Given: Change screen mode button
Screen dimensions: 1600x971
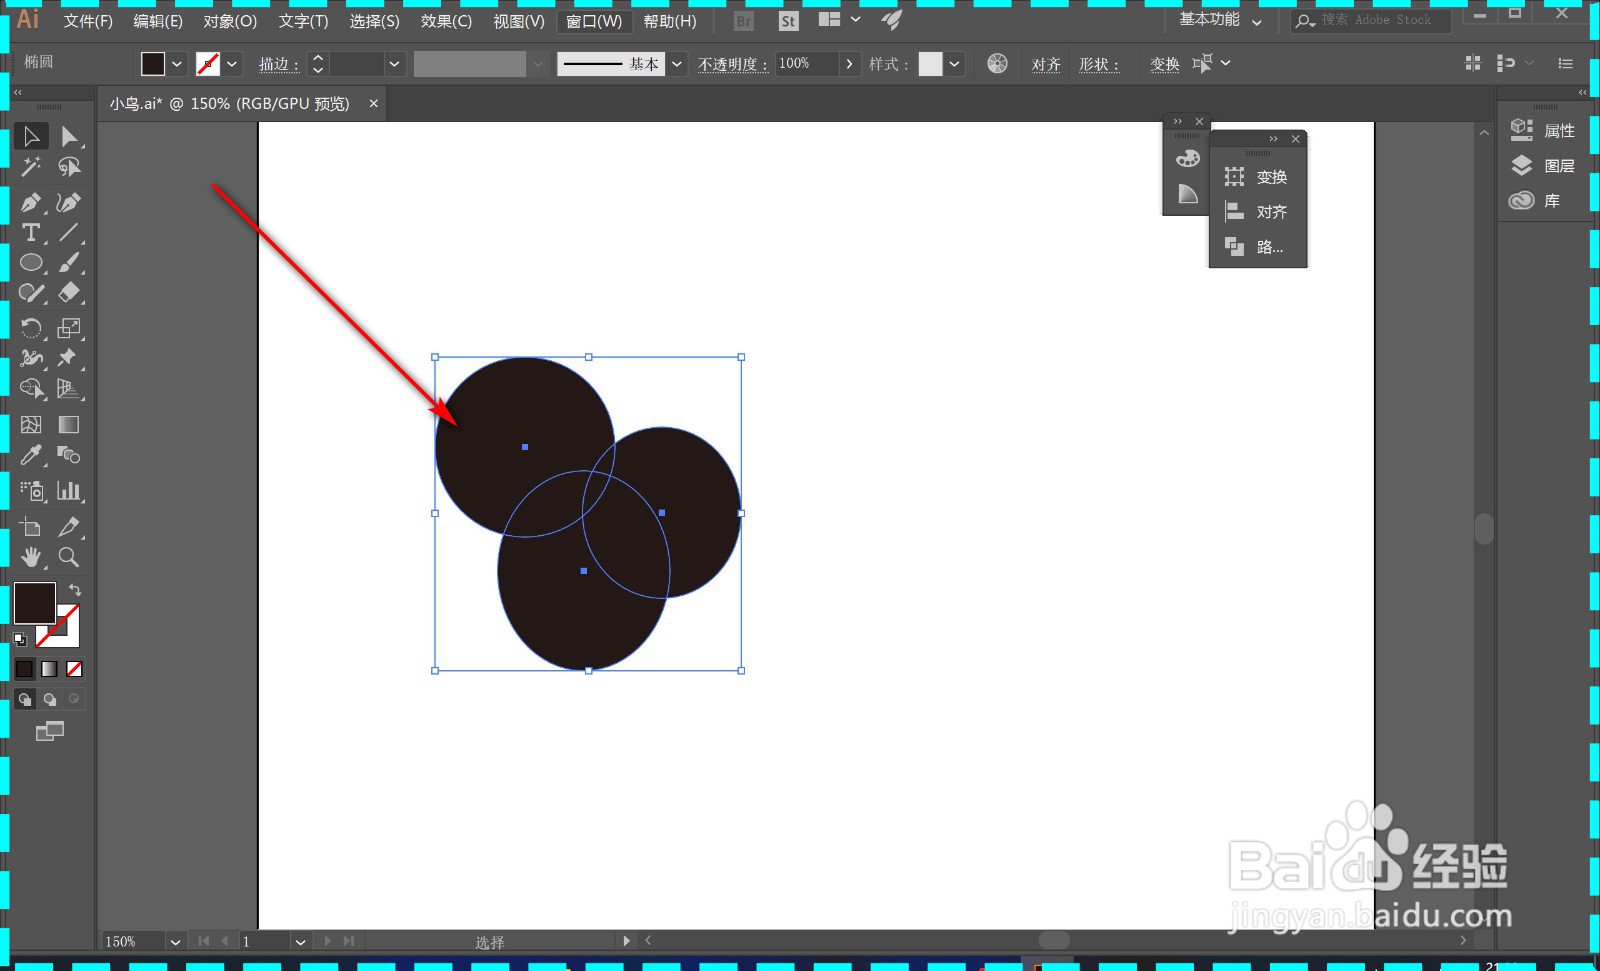Looking at the screenshot, I should [x=49, y=731].
